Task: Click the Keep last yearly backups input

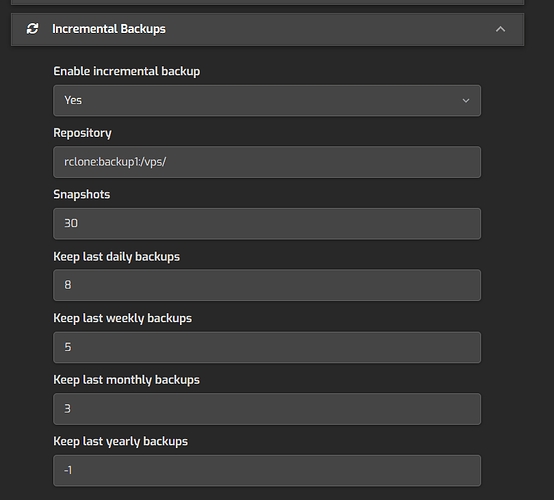Action: 267,470
